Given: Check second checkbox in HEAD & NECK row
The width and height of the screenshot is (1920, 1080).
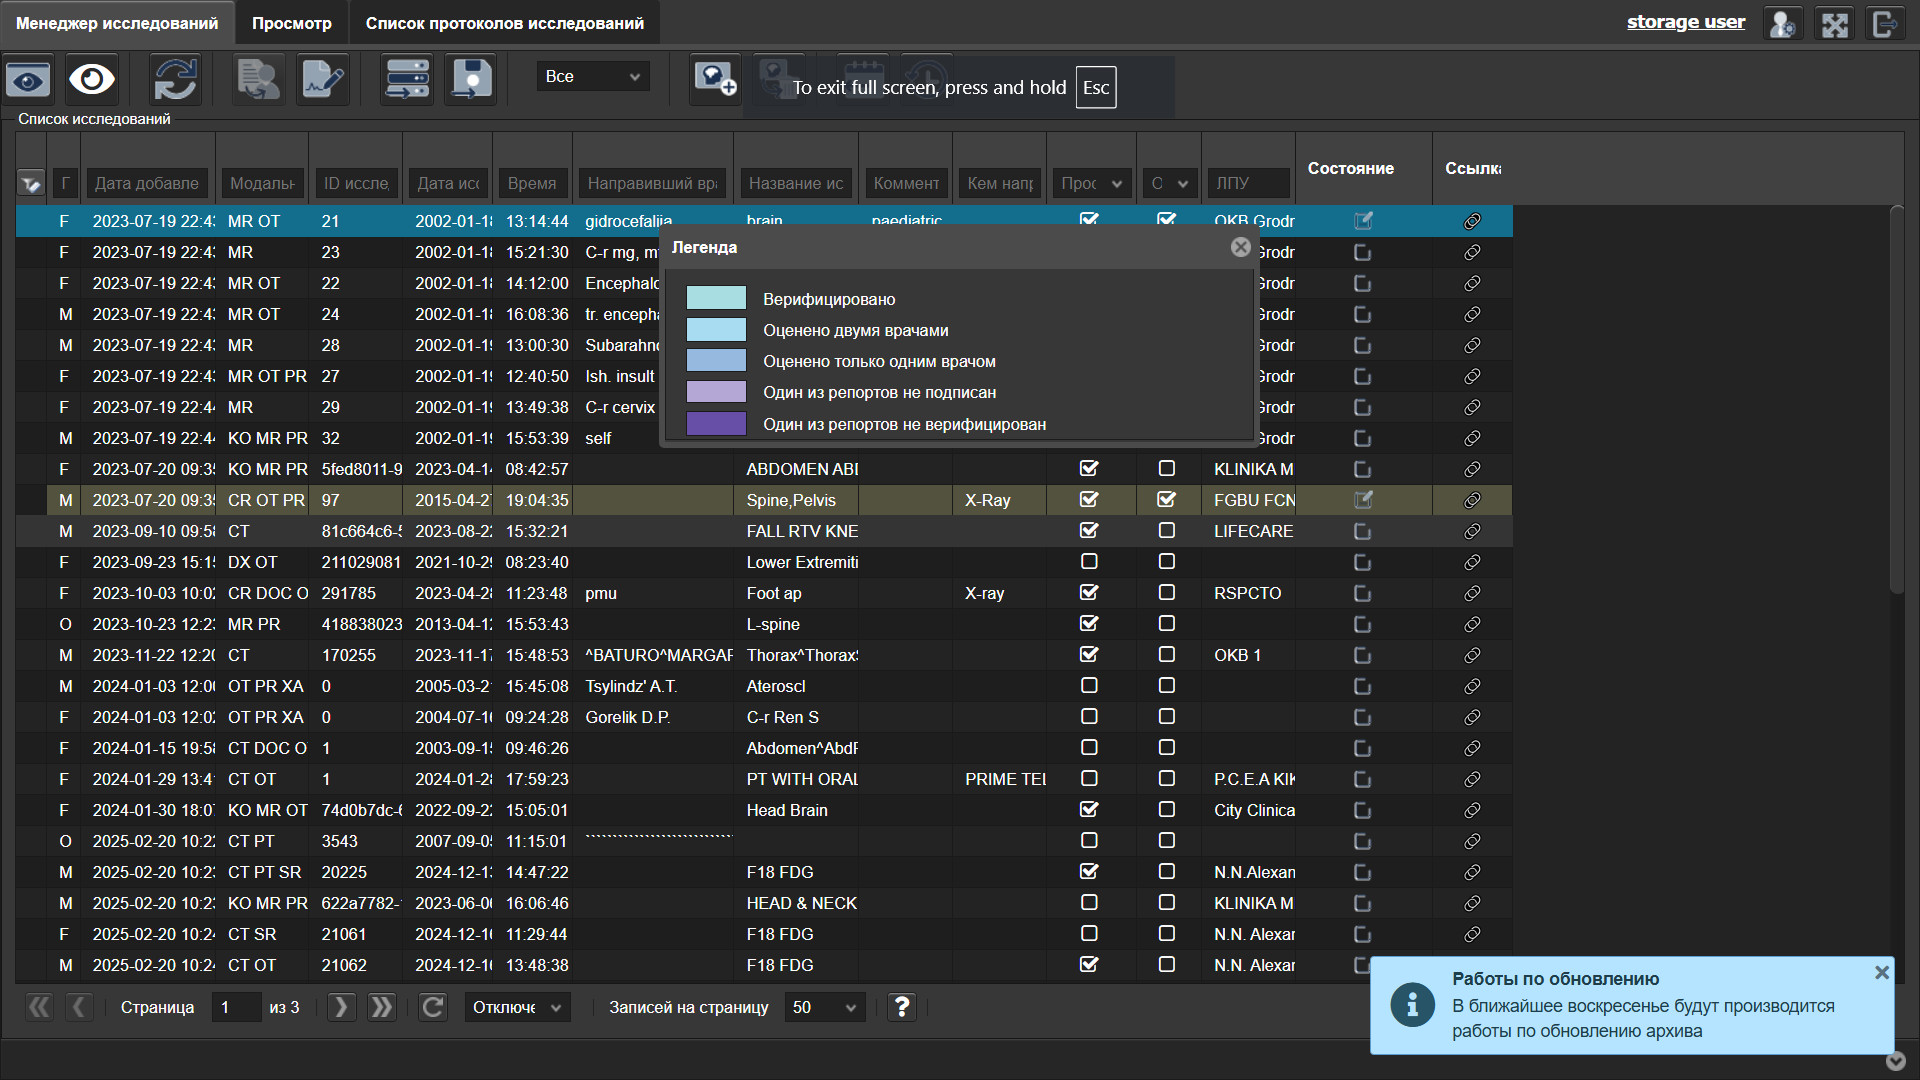Looking at the screenshot, I should (1166, 902).
